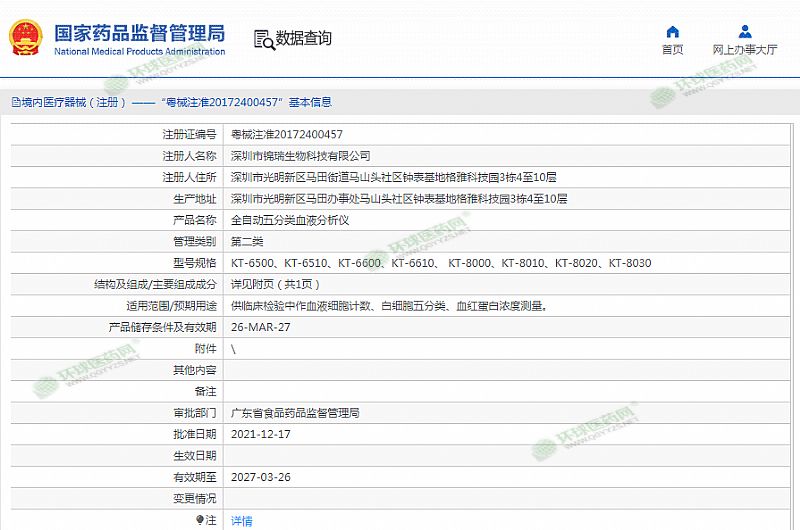Image resolution: width=800 pixels, height=530 pixels.
Task: Click the 国家药品监督管理局 site title
Action: click(138, 33)
